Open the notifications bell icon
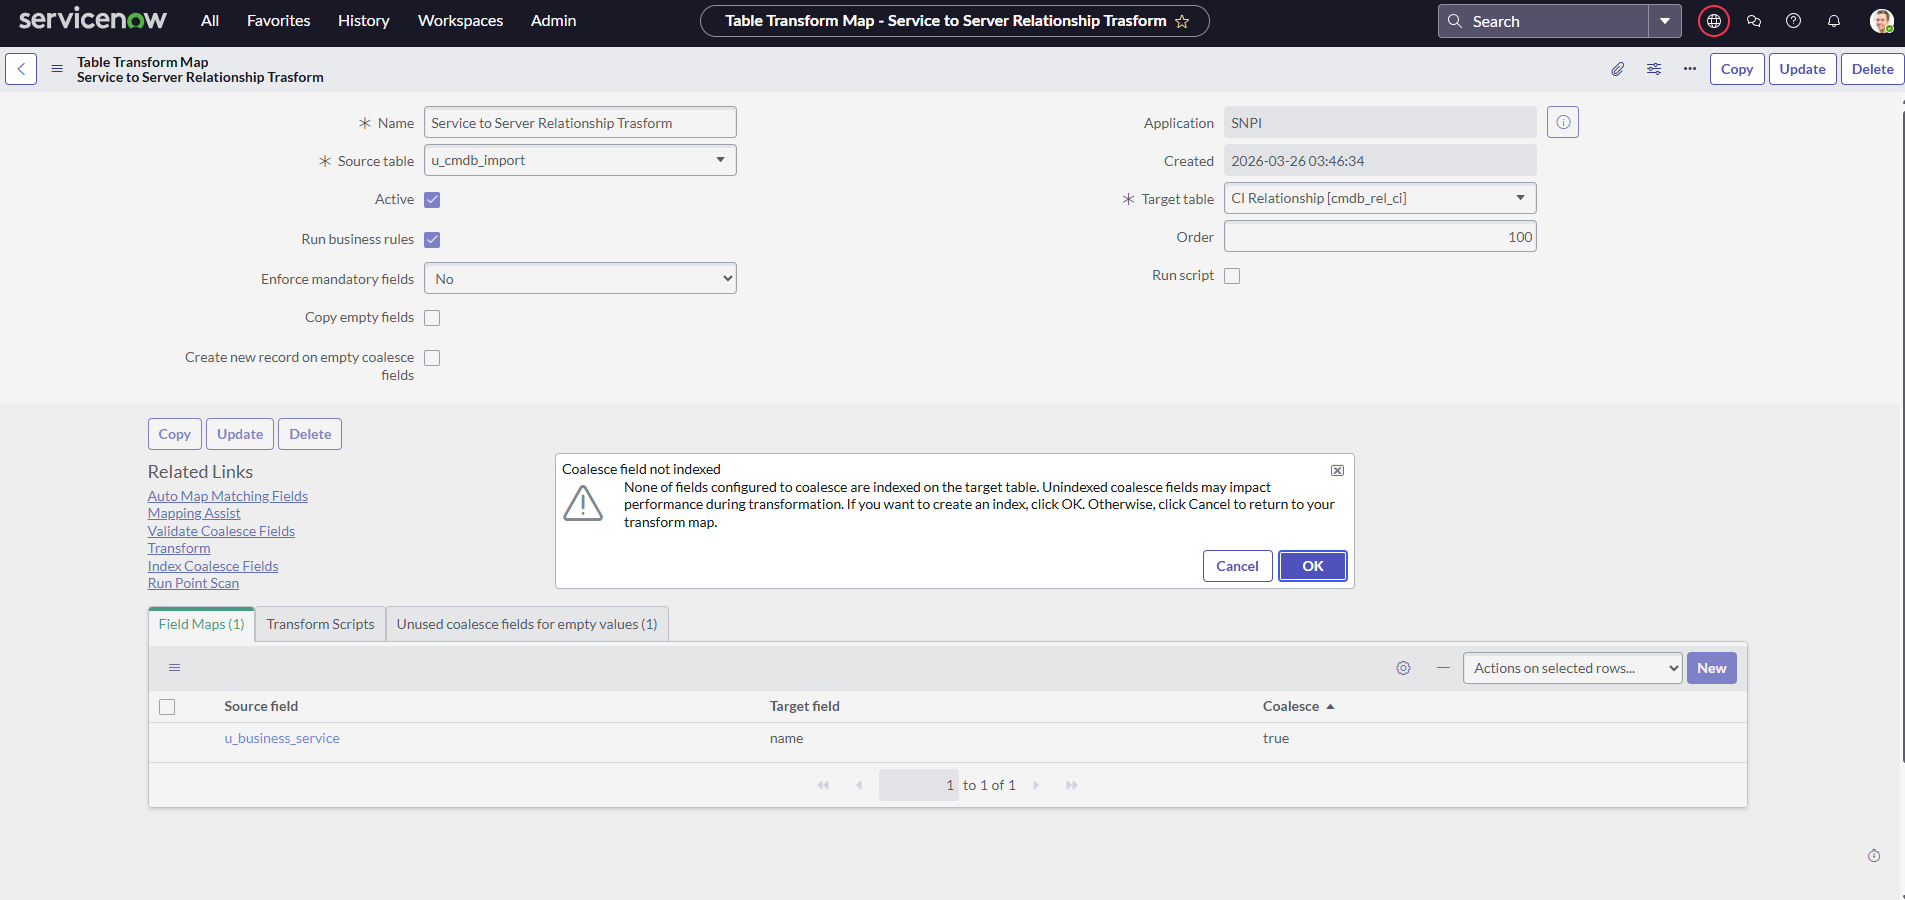 pos(1834,21)
